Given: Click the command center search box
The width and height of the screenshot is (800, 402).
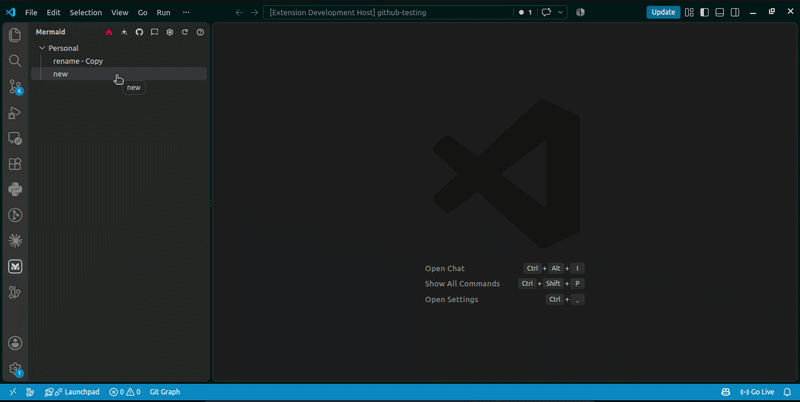Looking at the screenshot, I should (388, 12).
